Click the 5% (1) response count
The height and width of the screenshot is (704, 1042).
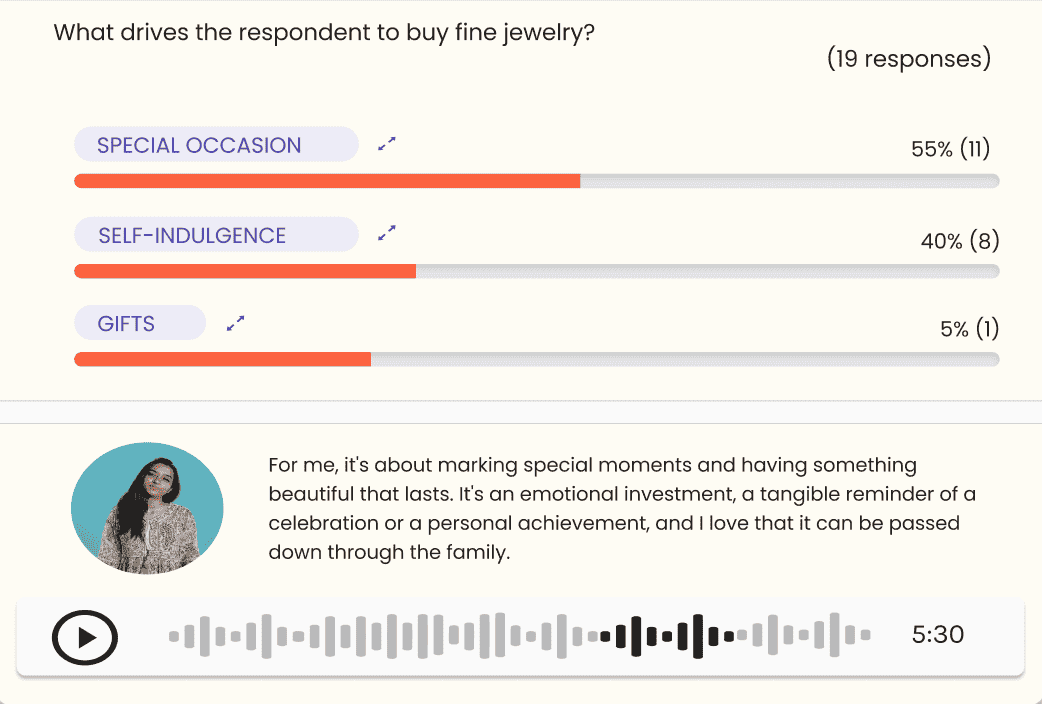tap(969, 329)
